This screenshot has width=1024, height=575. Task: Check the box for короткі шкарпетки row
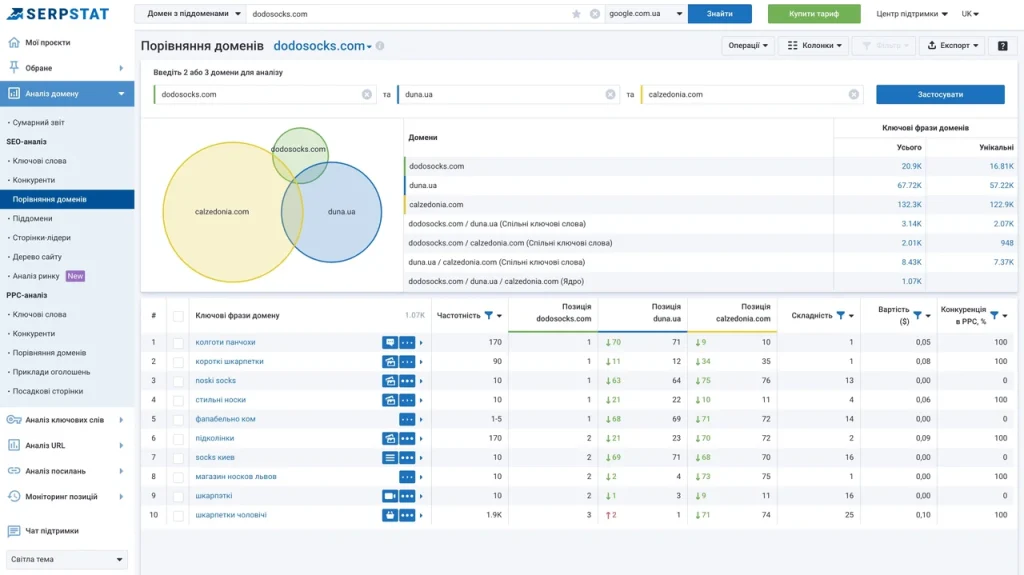click(178, 361)
